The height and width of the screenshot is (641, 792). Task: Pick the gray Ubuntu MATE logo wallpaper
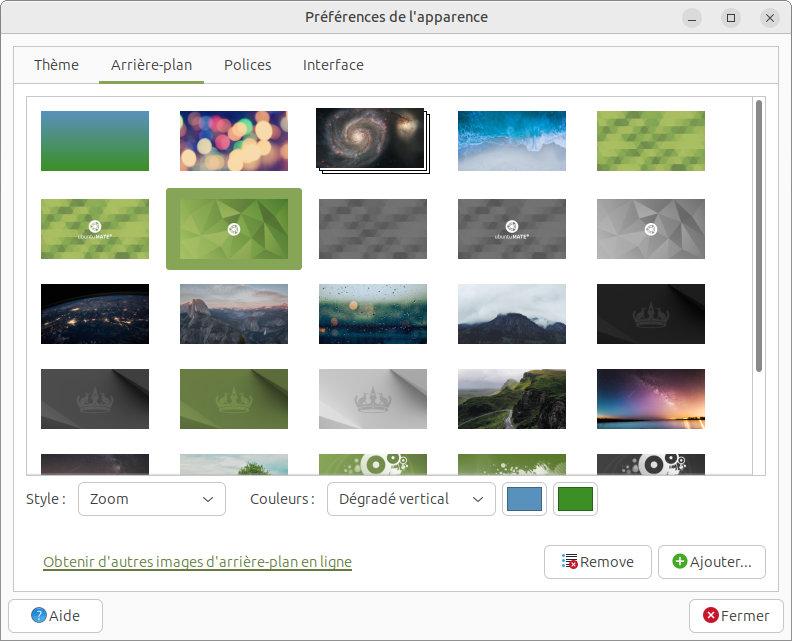point(511,228)
